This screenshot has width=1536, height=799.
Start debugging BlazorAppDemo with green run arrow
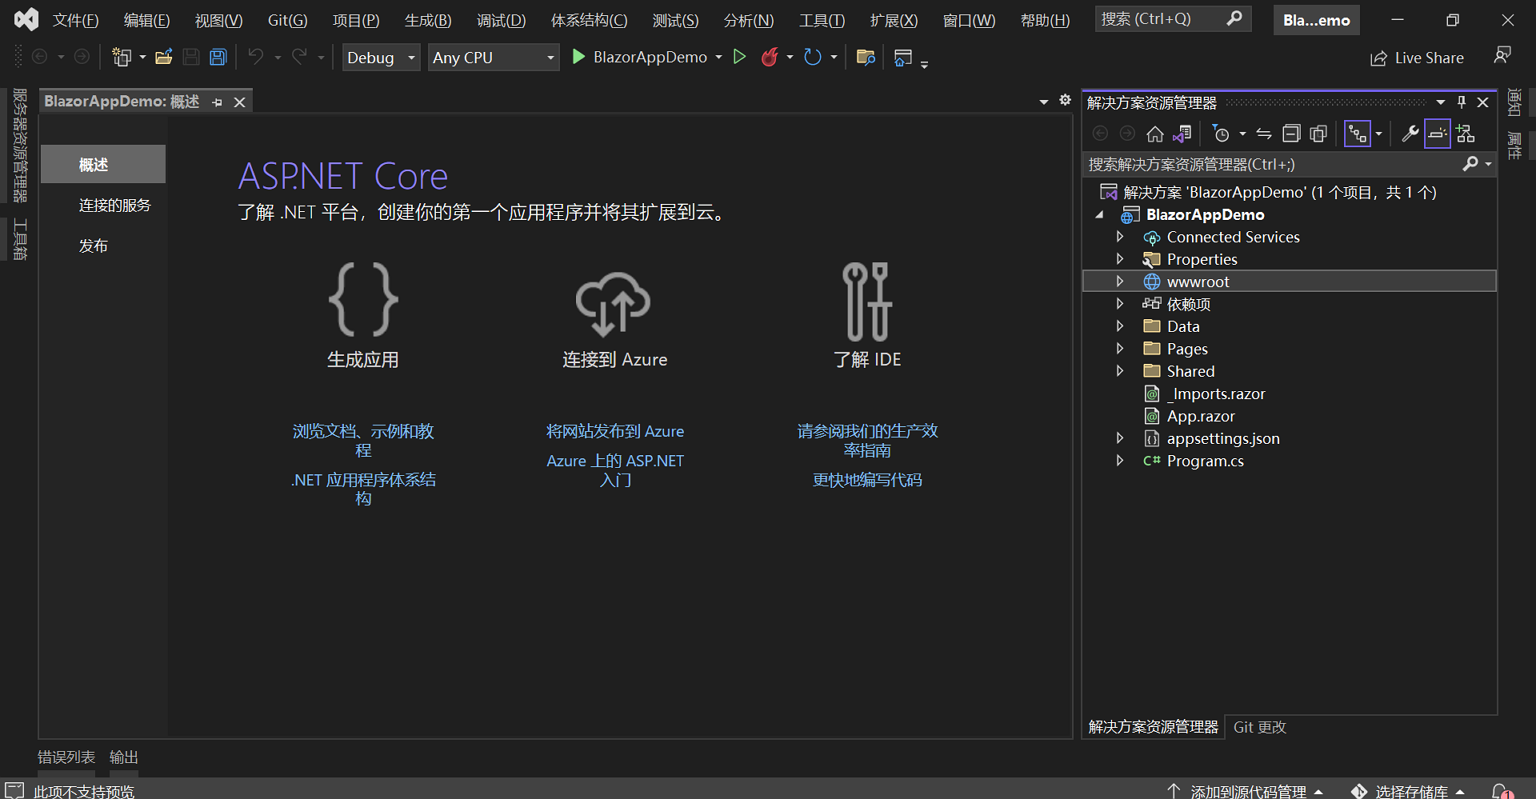pos(579,57)
